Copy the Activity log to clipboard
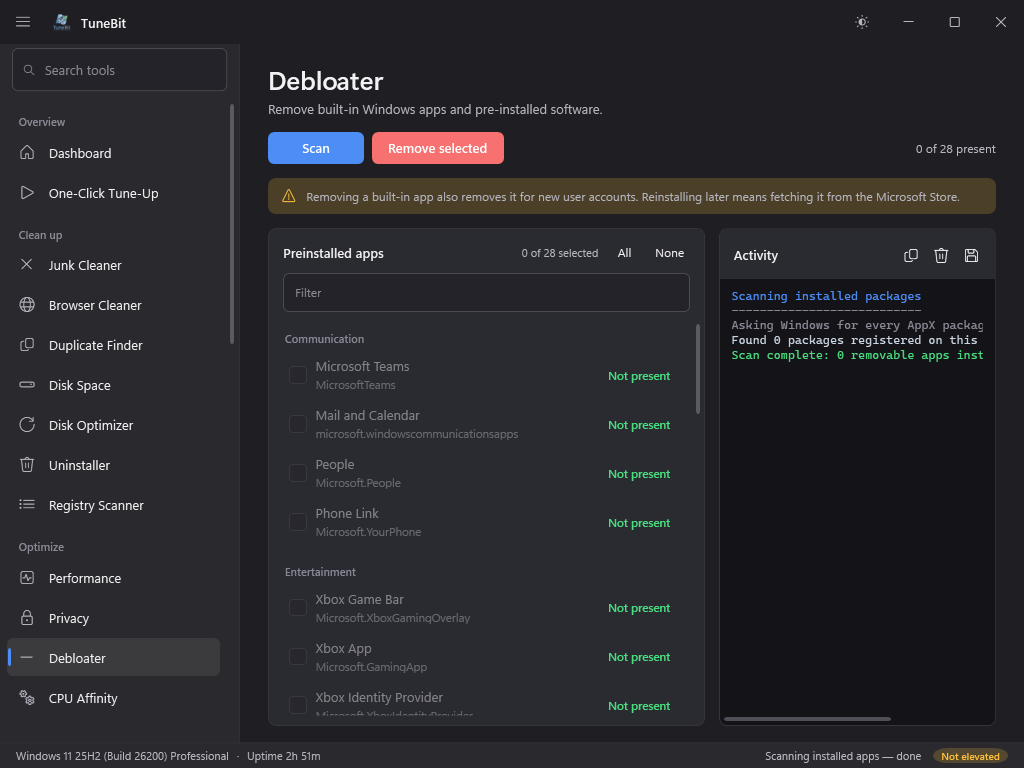1024x768 pixels. pyautogui.click(x=910, y=255)
